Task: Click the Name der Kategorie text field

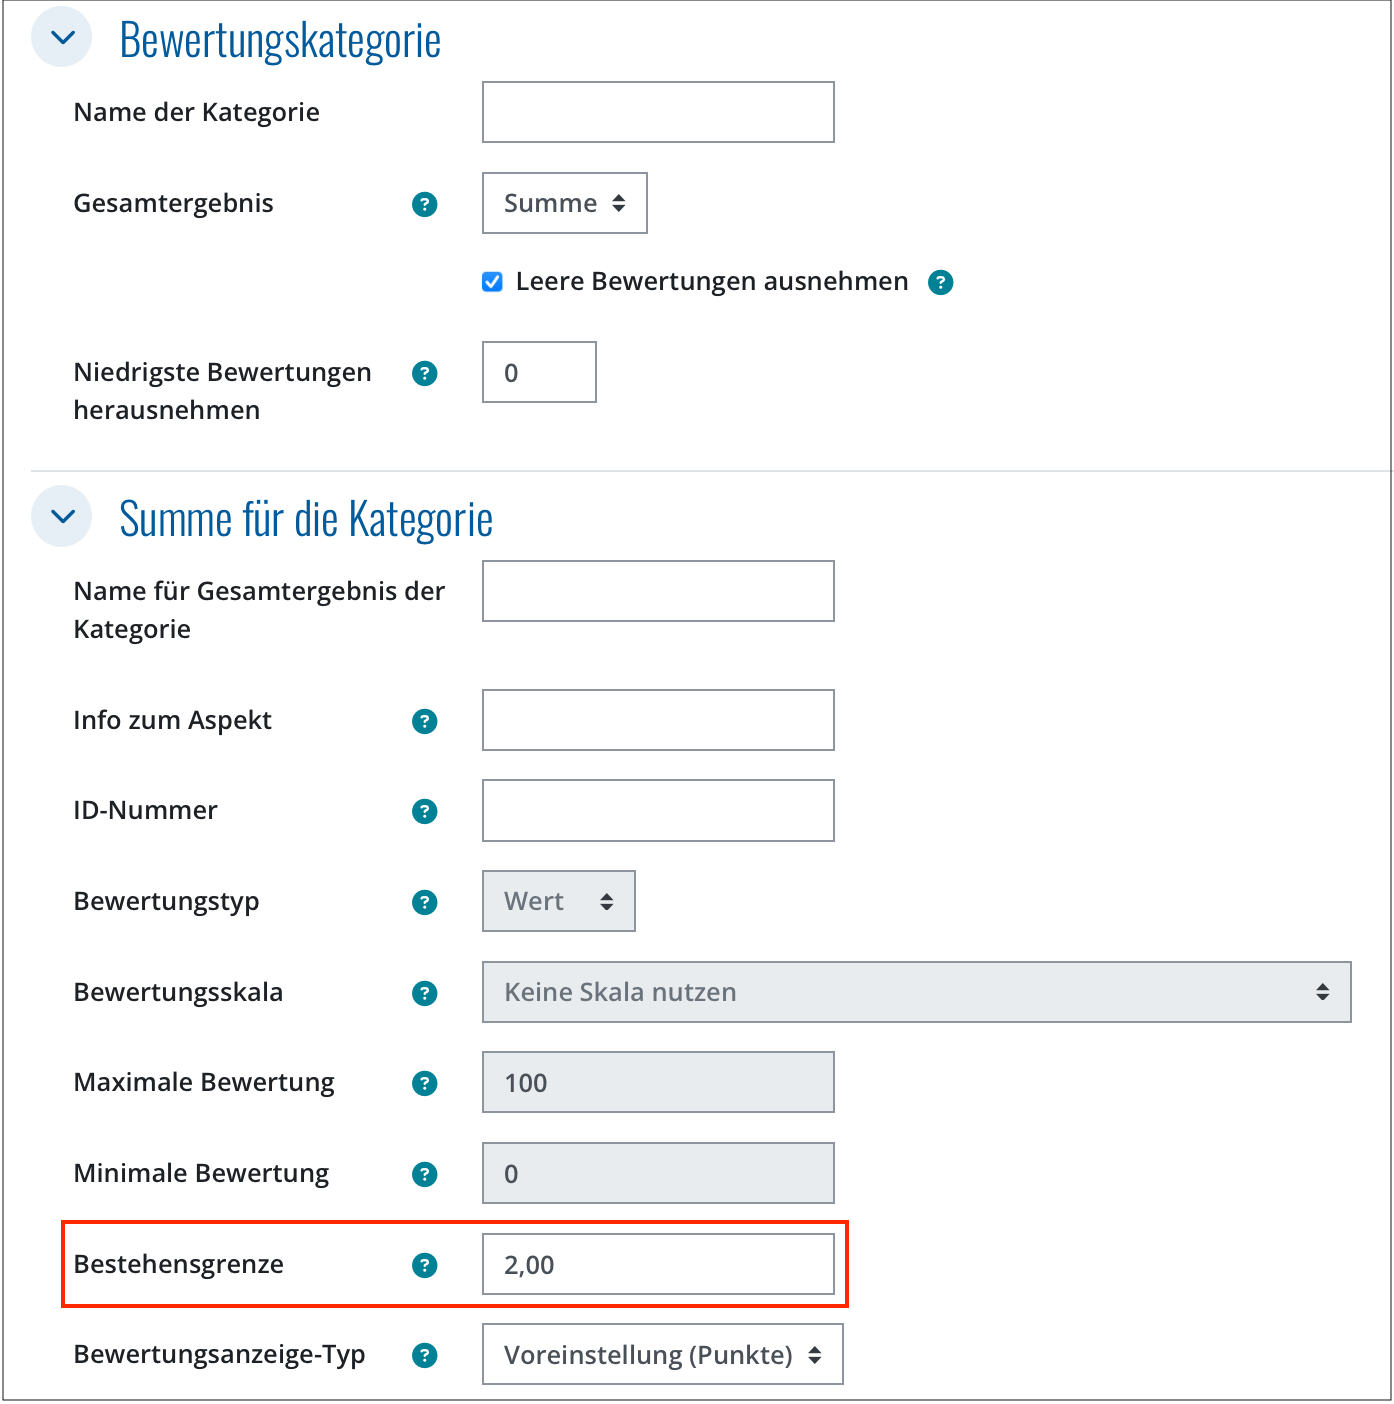Action: (x=658, y=112)
